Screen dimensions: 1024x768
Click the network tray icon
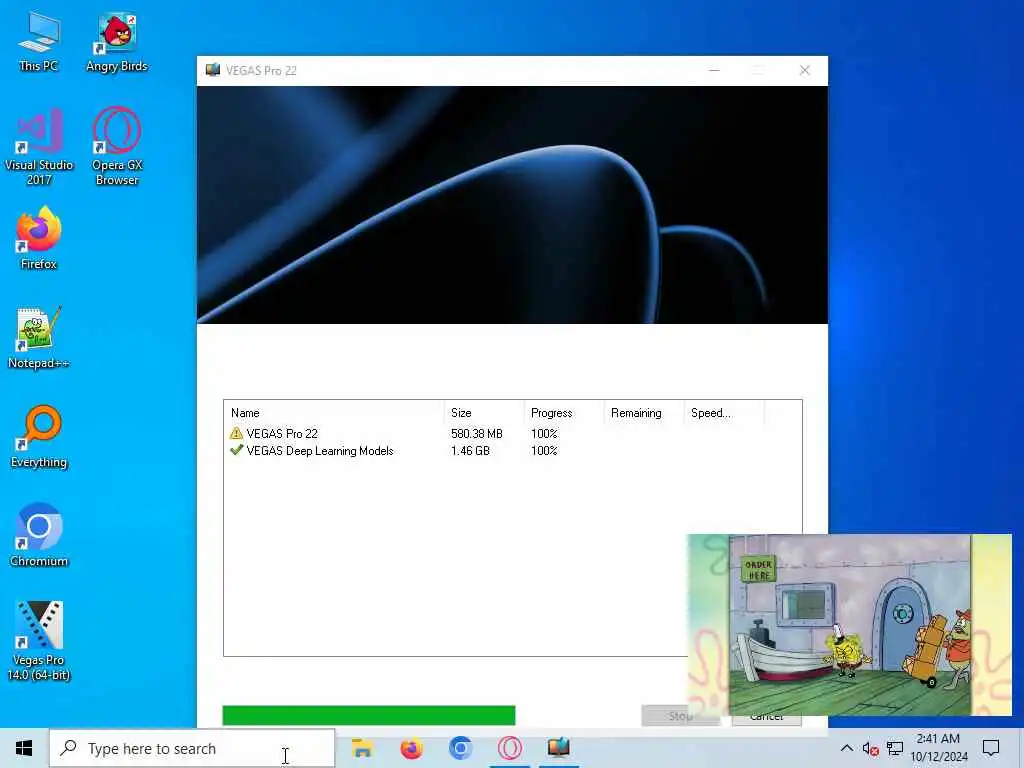tap(895, 748)
